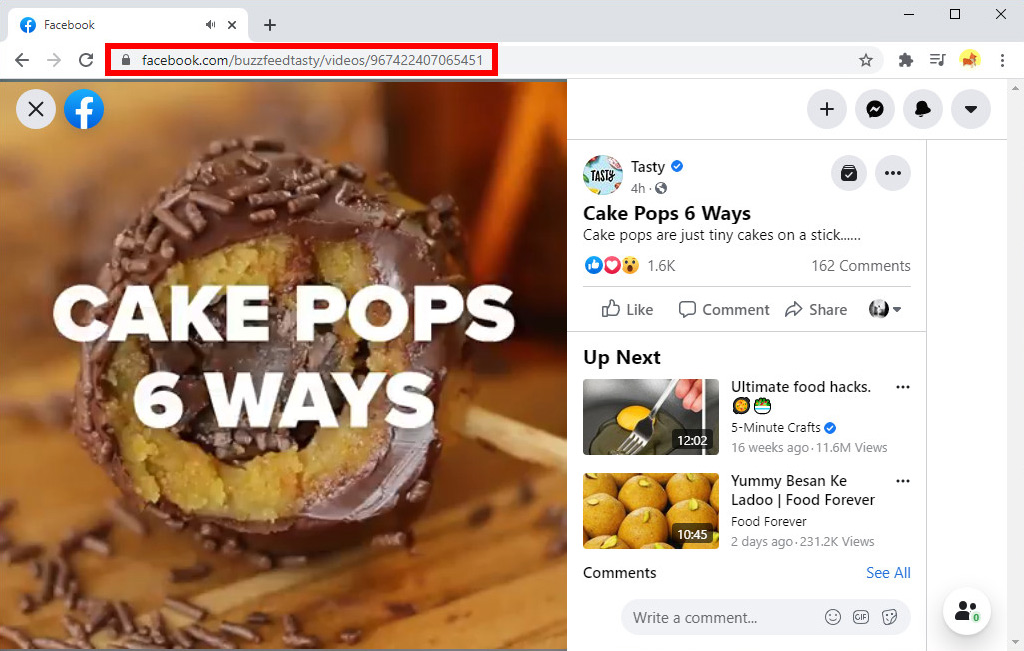Viewport: 1024px width, 651px height.
Task: Open Facebook Messenger from the top bar
Action: 875,109
